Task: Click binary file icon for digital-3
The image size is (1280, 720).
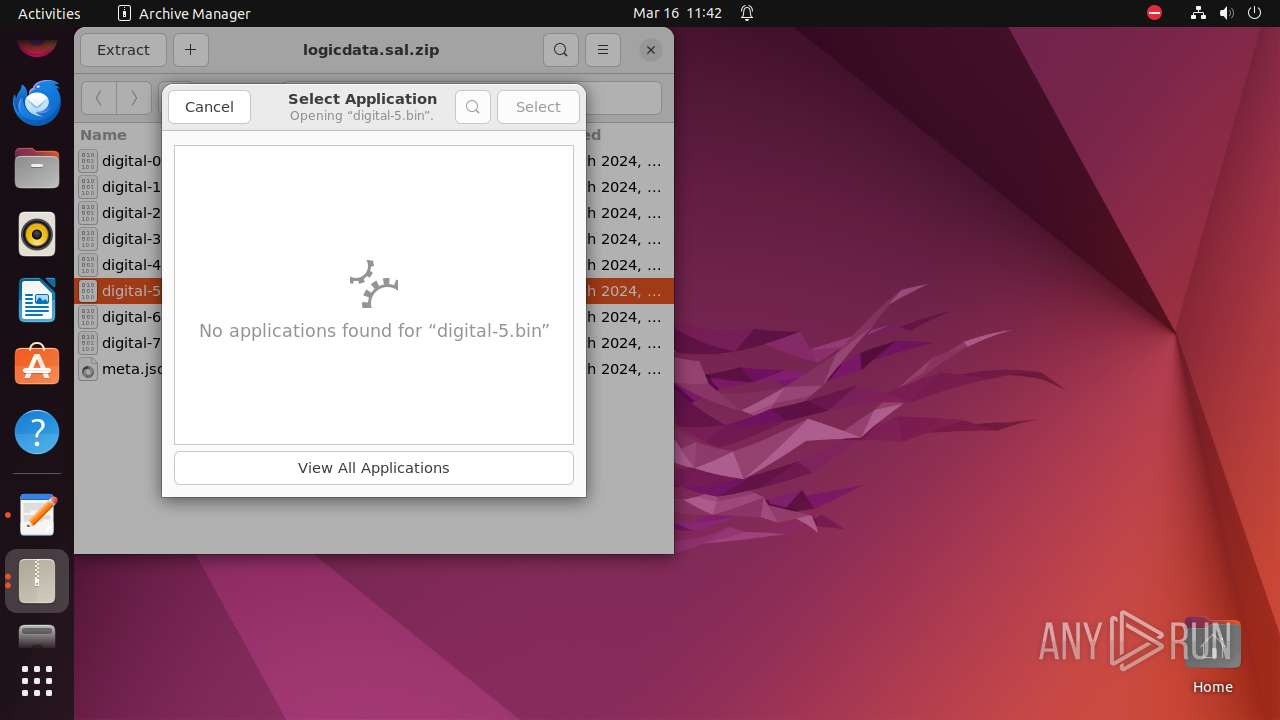Action: pyautogui.click(x=88, y=239)
